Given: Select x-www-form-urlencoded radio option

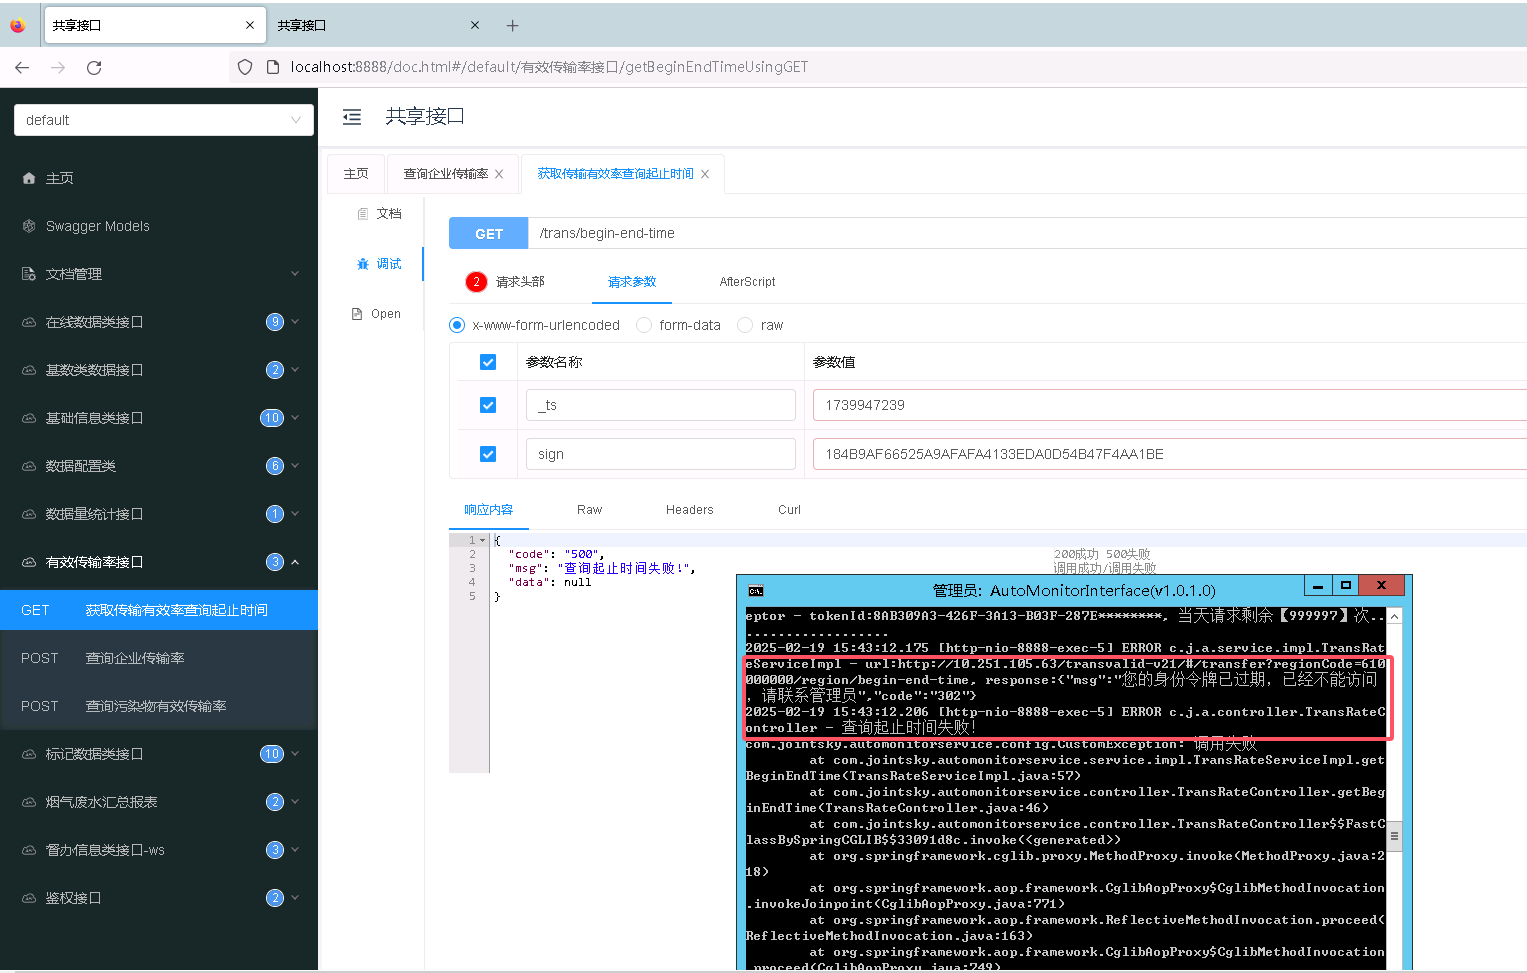Looking at the screenshot, I should tap(457, 325).
